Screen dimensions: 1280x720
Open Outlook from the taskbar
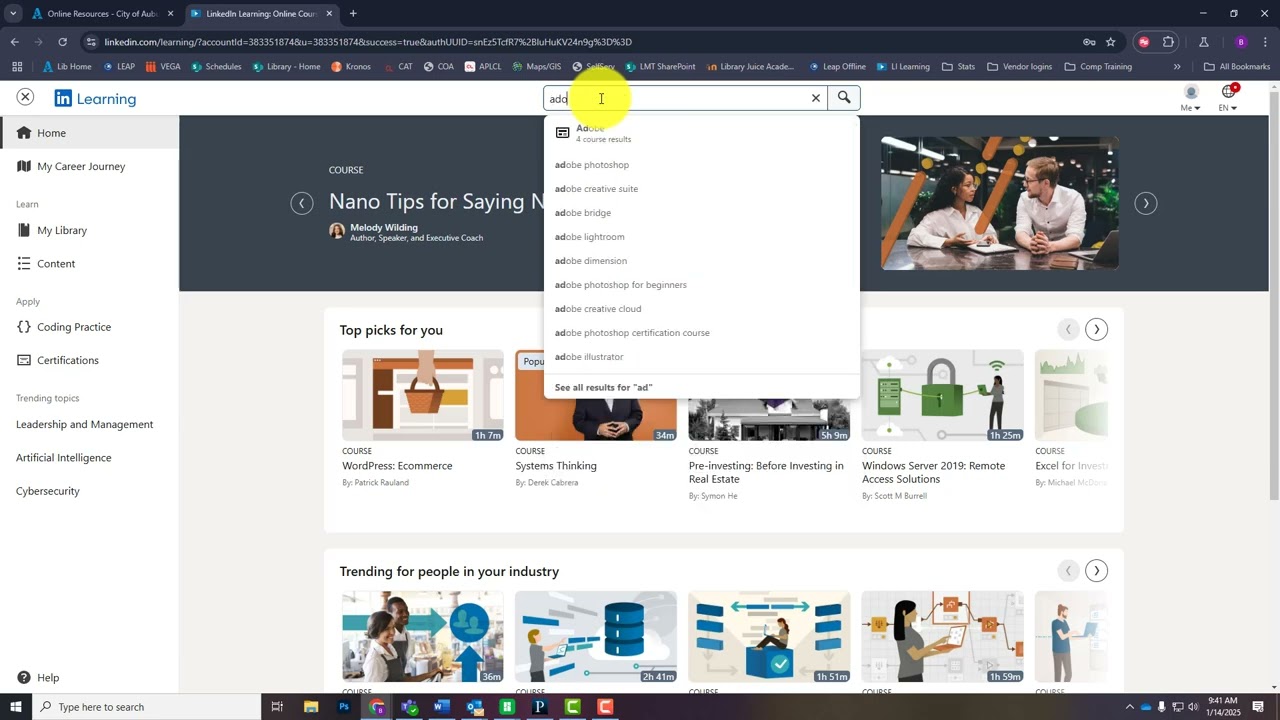pyautogui.click(x=474, y=707)
